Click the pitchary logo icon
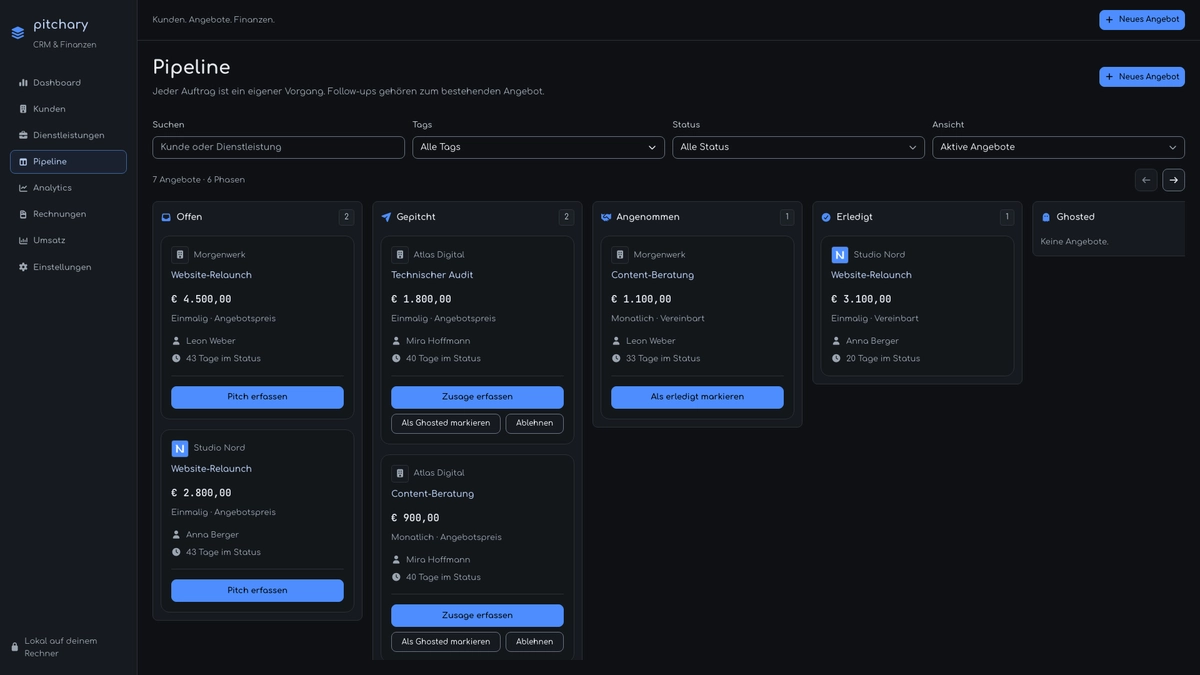The height and width of the screenshot is (675, 1200). pyautogui.click(x=18, y=33)
